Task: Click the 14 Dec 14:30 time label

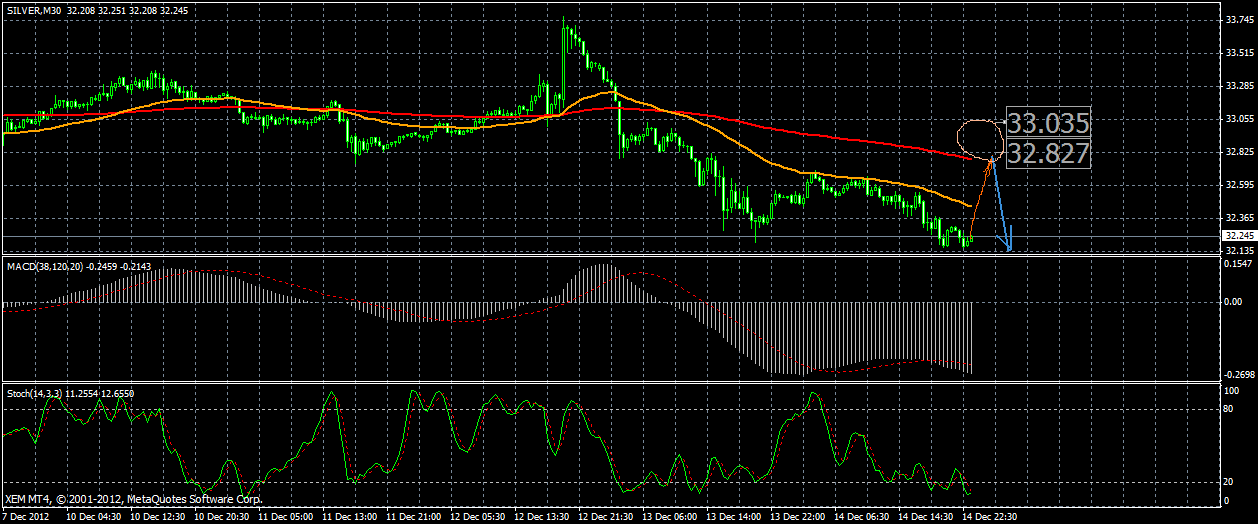Action: [x=925, y=517]
